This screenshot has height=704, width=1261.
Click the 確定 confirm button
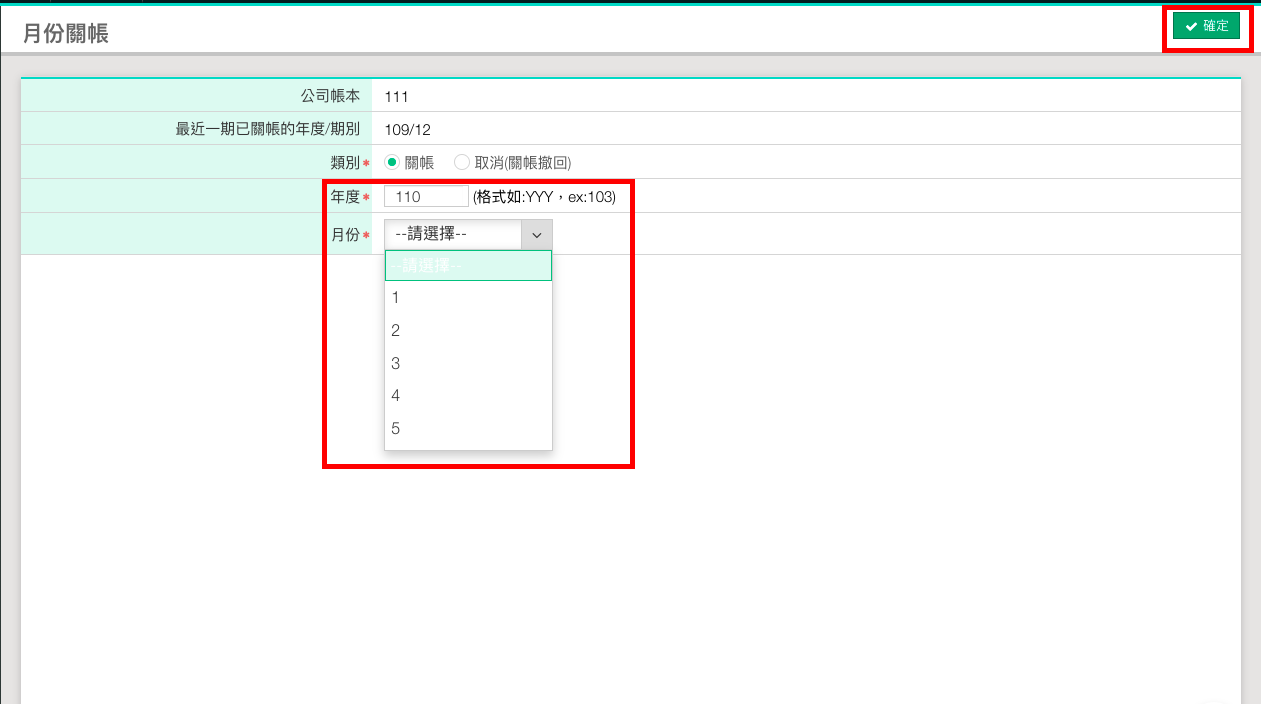tap(1206, 27)
